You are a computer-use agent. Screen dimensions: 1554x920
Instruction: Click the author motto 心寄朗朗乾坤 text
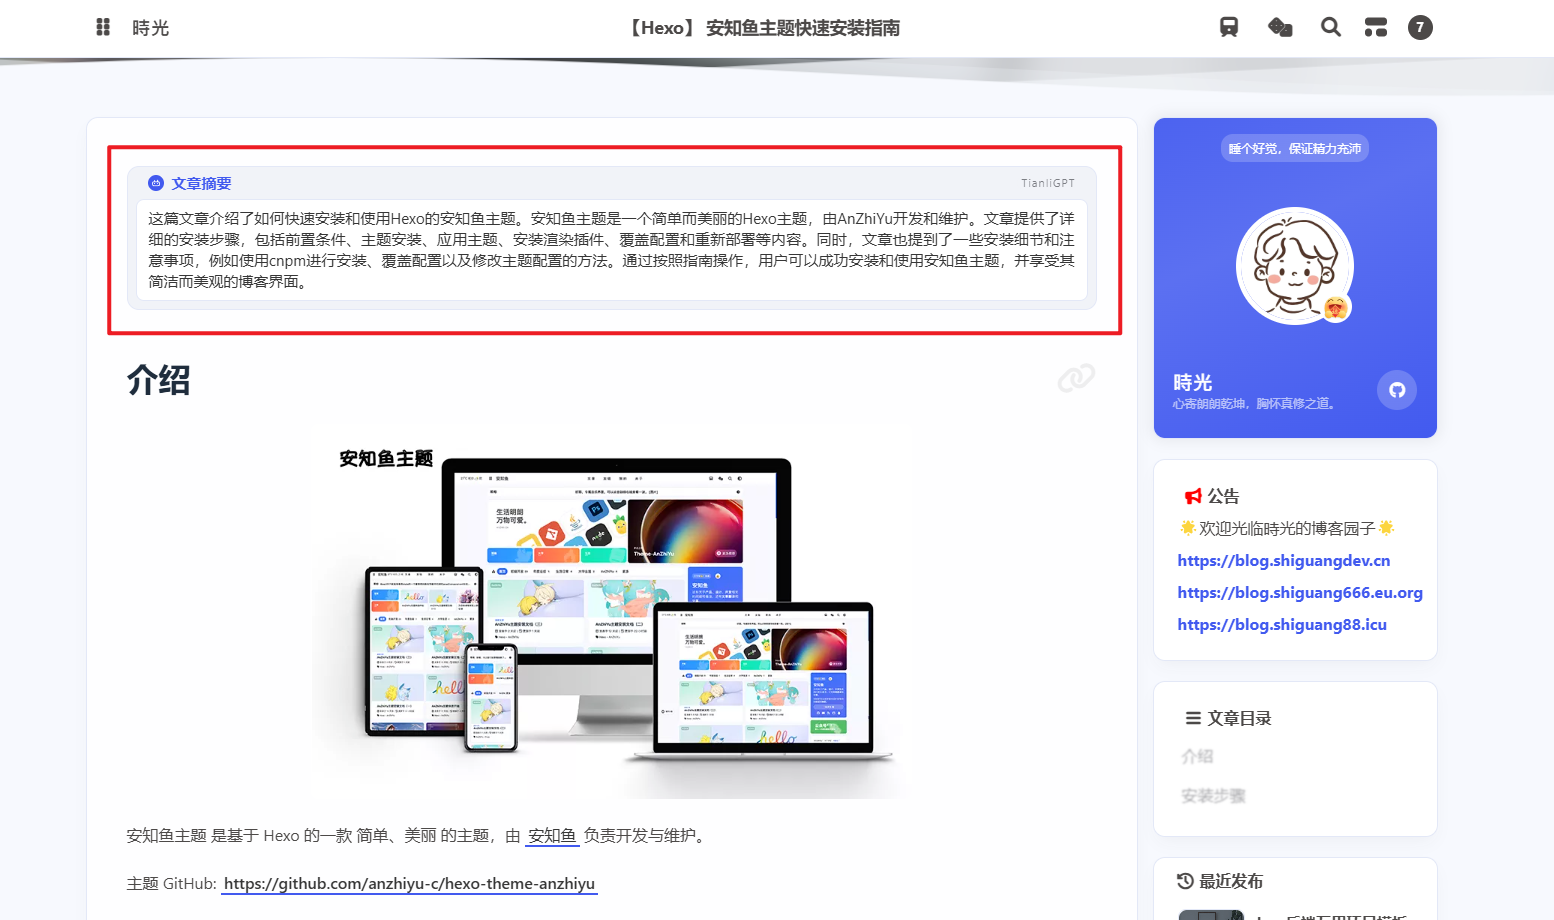click(1254, 404)
